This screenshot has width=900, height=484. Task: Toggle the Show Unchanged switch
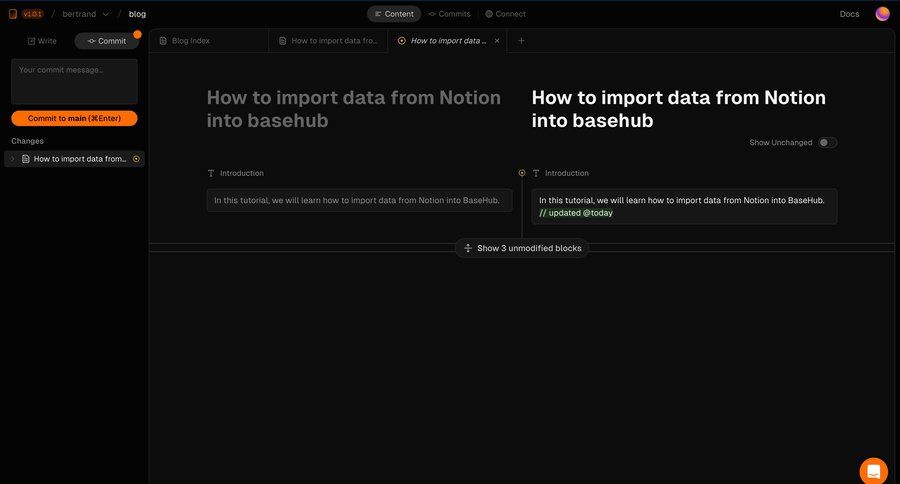(827, 142)
